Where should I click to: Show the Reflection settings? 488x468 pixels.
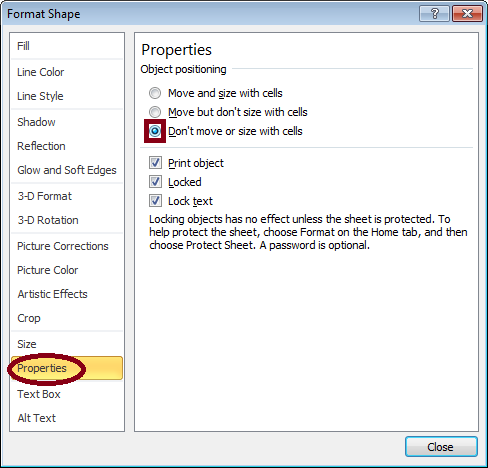tap(67, 146)
